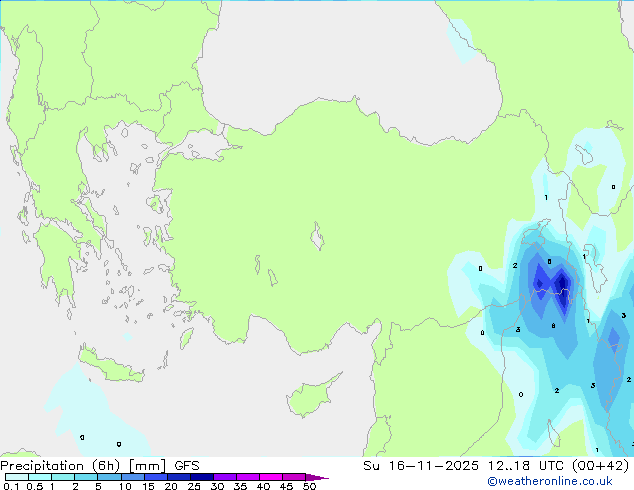Click the island of Cyprus on the map
This screenshot has width=634, height=490.
tap(309, 398)
